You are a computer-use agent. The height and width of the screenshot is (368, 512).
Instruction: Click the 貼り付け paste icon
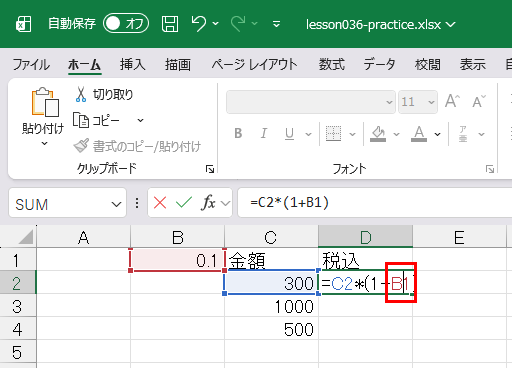pyautogui.click(x=45, y=102)
